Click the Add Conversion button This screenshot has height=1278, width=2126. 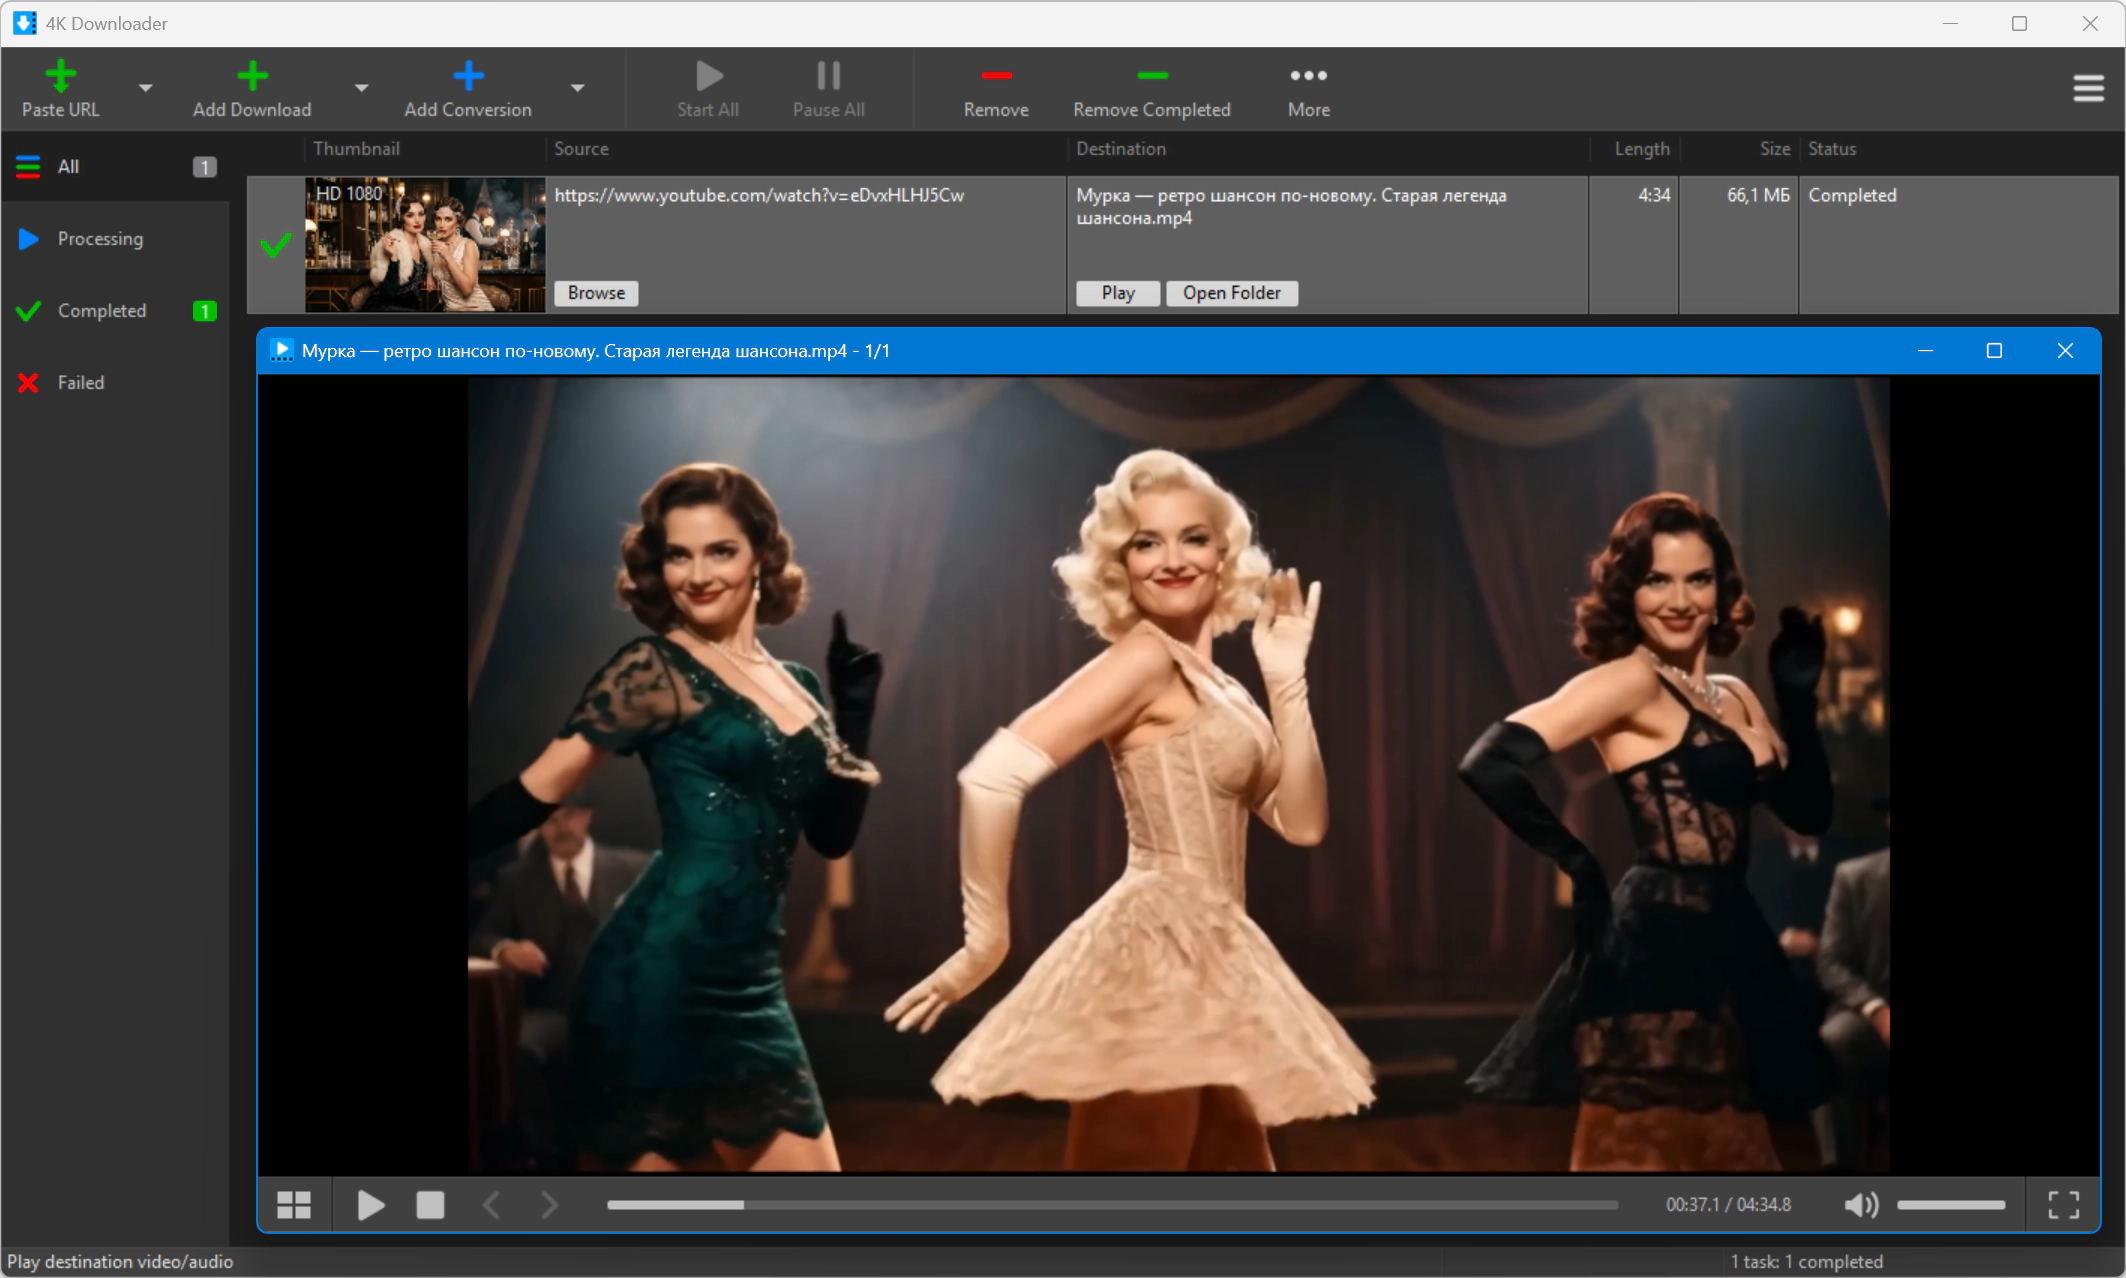coord(468,89)
